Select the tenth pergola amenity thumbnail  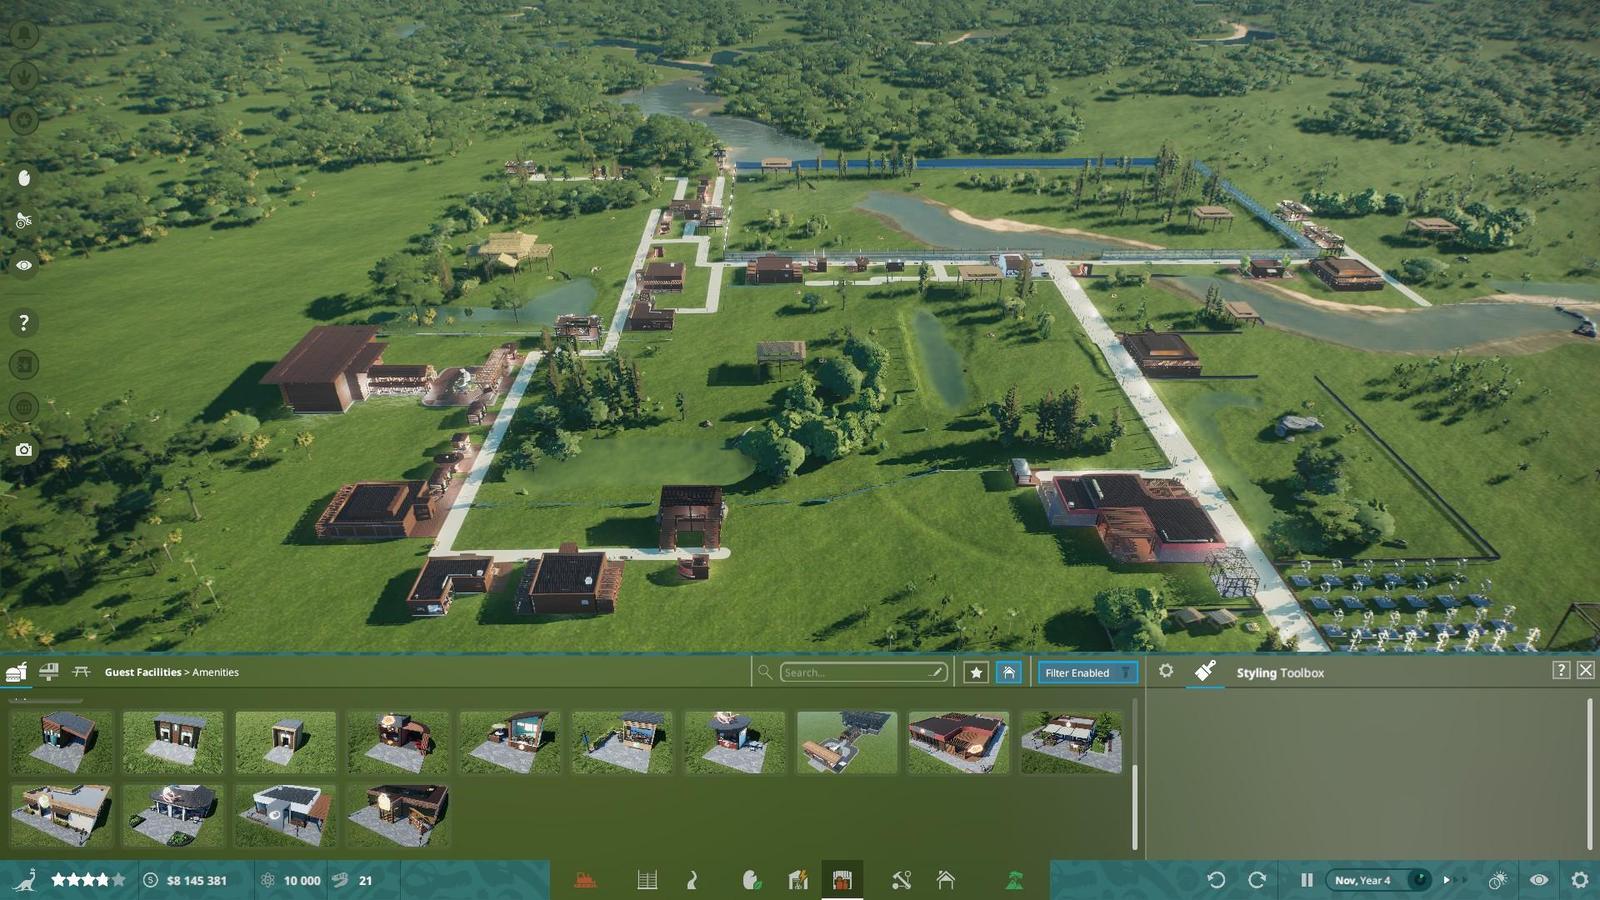pyautogui.click(x=1071, y=742)
